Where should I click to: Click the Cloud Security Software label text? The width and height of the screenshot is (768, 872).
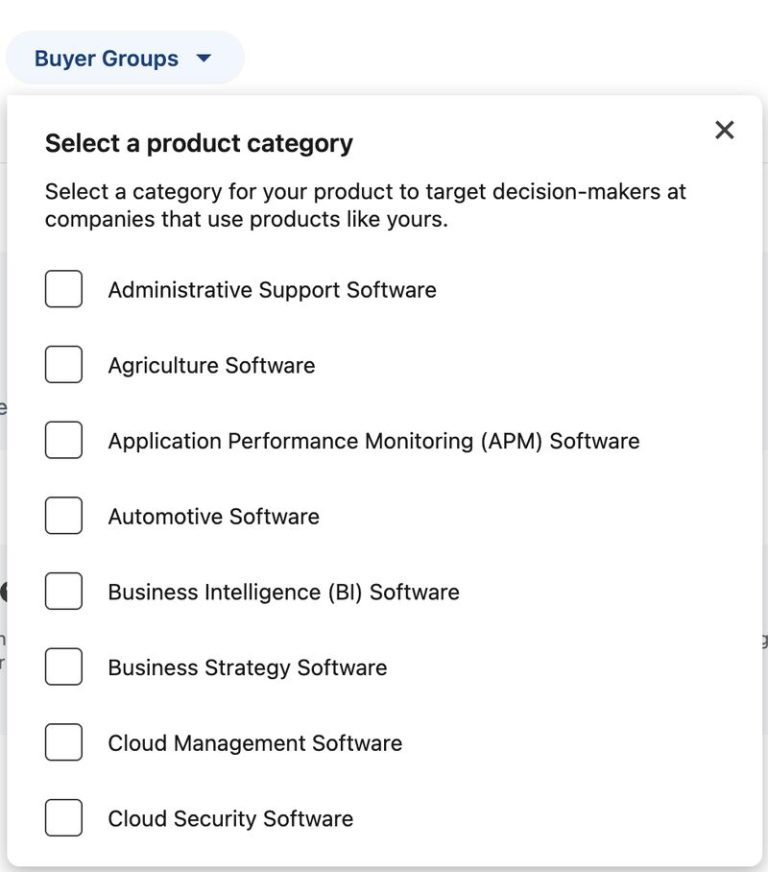[x=230, y=817]
